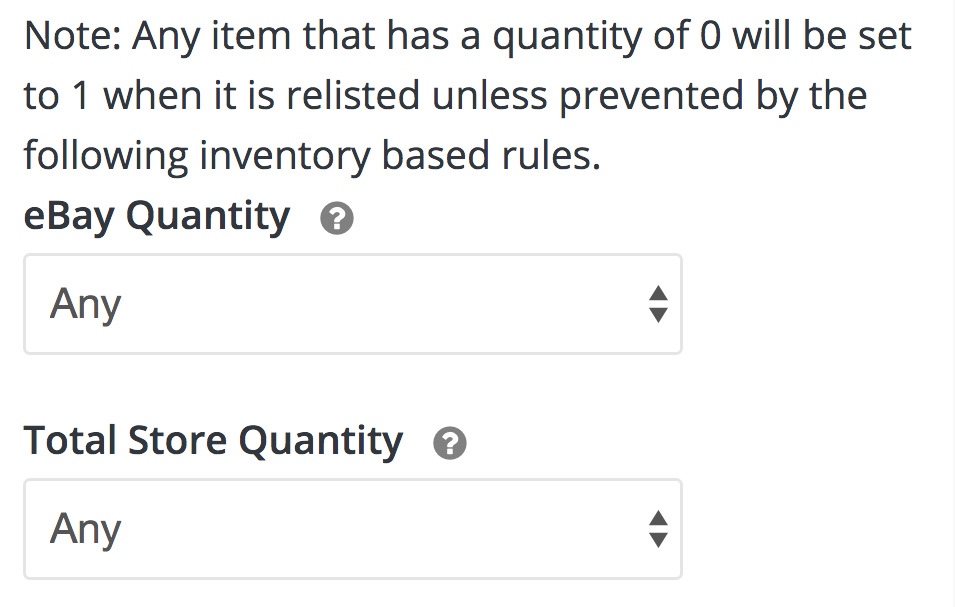Image resolution: width=955 pixels, height=607 pixels.
Task: Click the up arrow in eBay Quantity select
Action: (658, 293)
